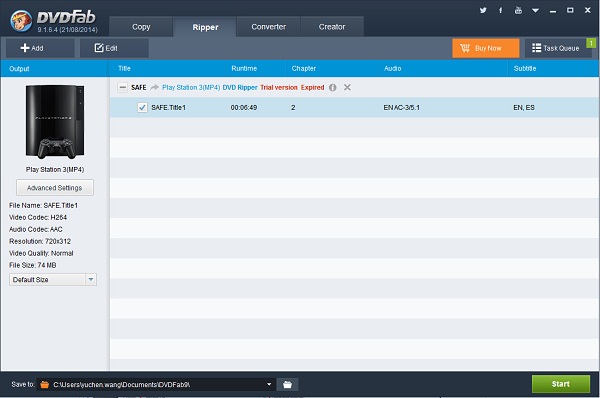
Task: Remove the SAFE task with X icon
Action: [347, 87]
